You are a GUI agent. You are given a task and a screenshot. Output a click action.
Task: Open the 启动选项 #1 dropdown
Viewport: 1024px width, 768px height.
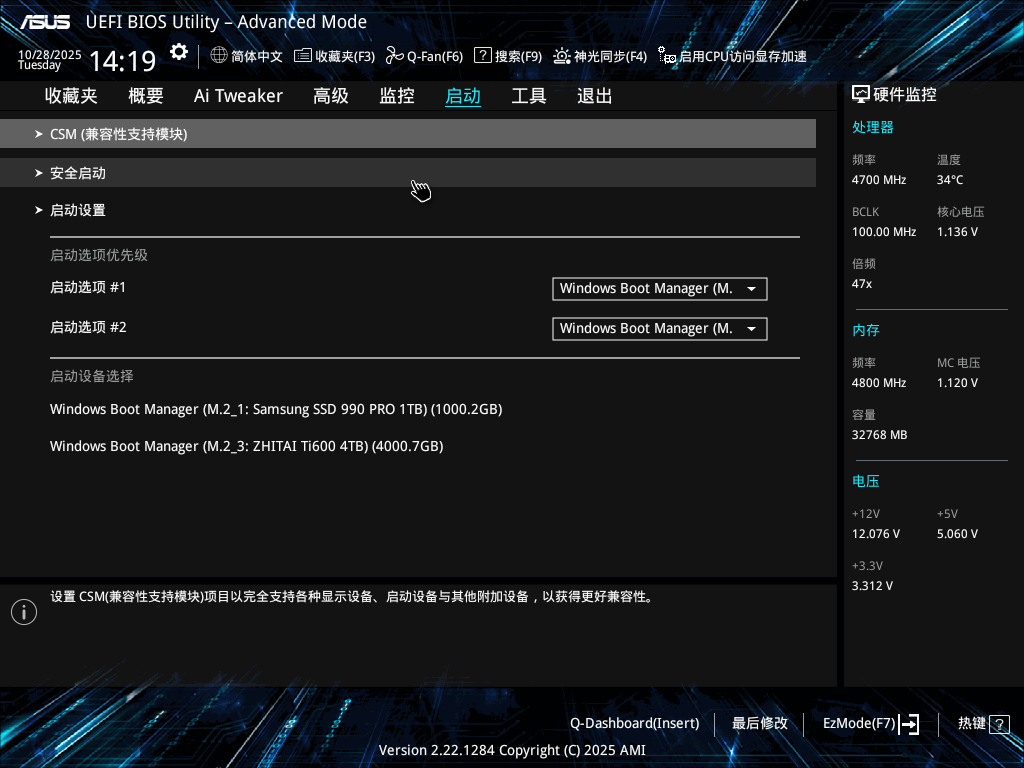tap(659, 288)
